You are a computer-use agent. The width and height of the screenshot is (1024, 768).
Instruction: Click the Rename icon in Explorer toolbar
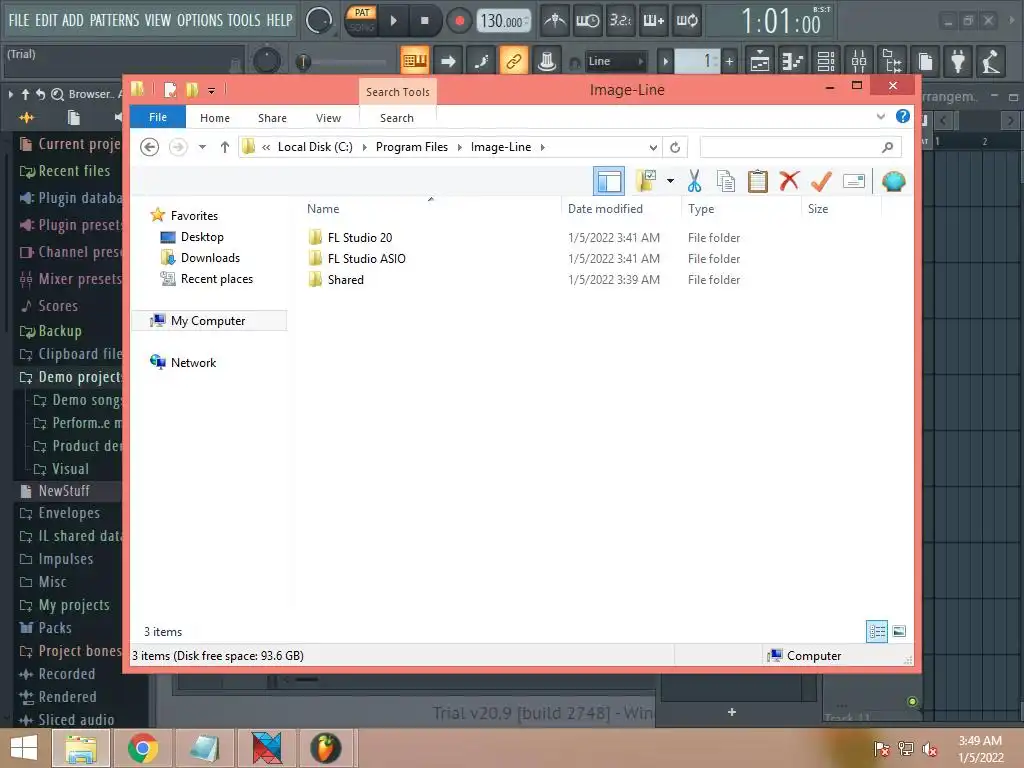coord(854,181)
